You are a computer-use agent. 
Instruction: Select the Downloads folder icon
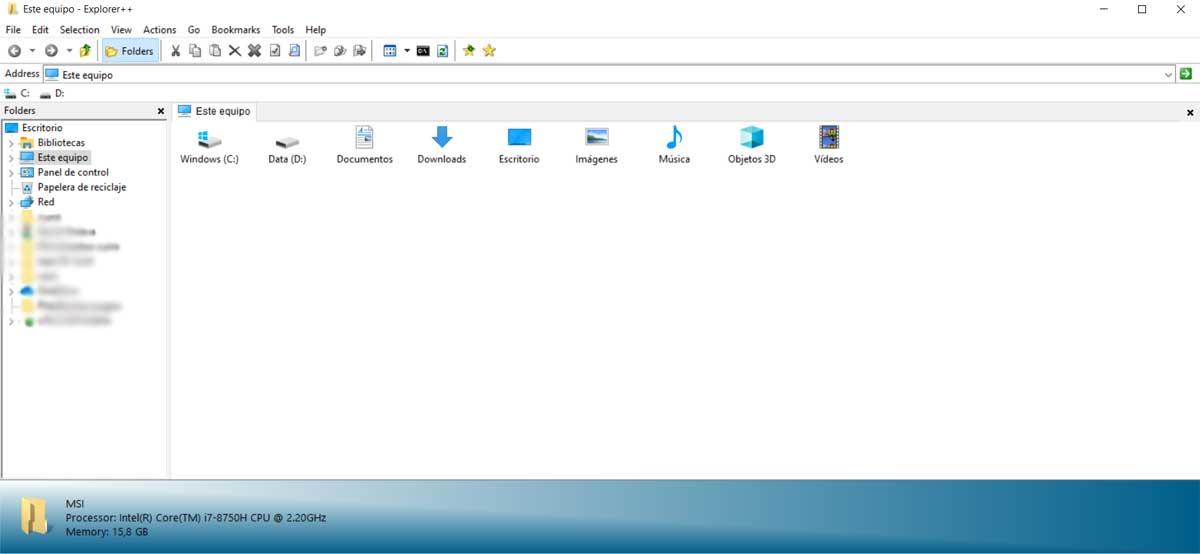tap(441, 145)
